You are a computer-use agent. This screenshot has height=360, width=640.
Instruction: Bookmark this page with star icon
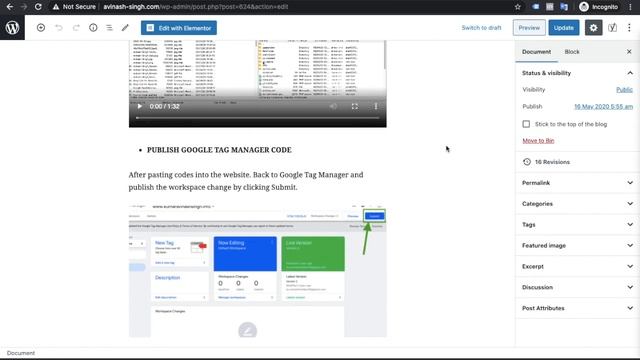(x=518, y=7)
